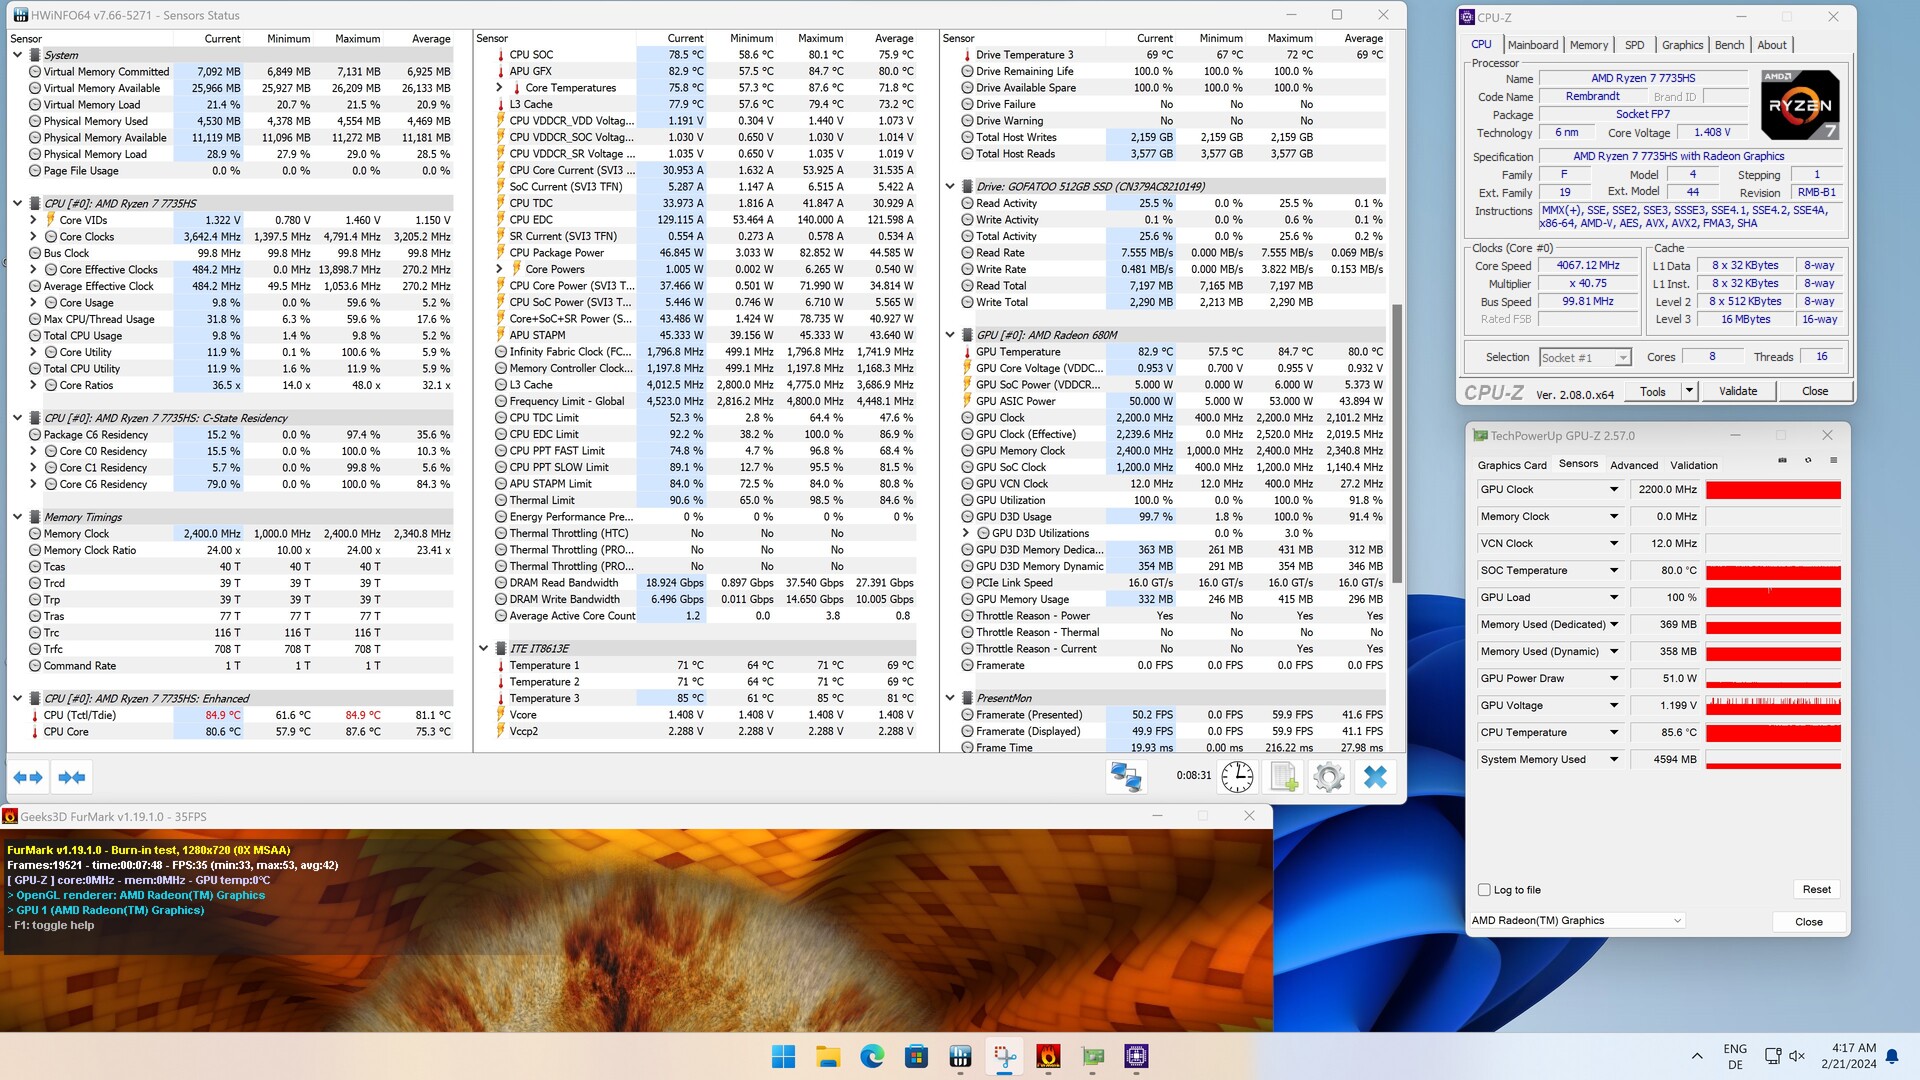Click the Reset button in GPU-Z

click(x=1816, y=890)
